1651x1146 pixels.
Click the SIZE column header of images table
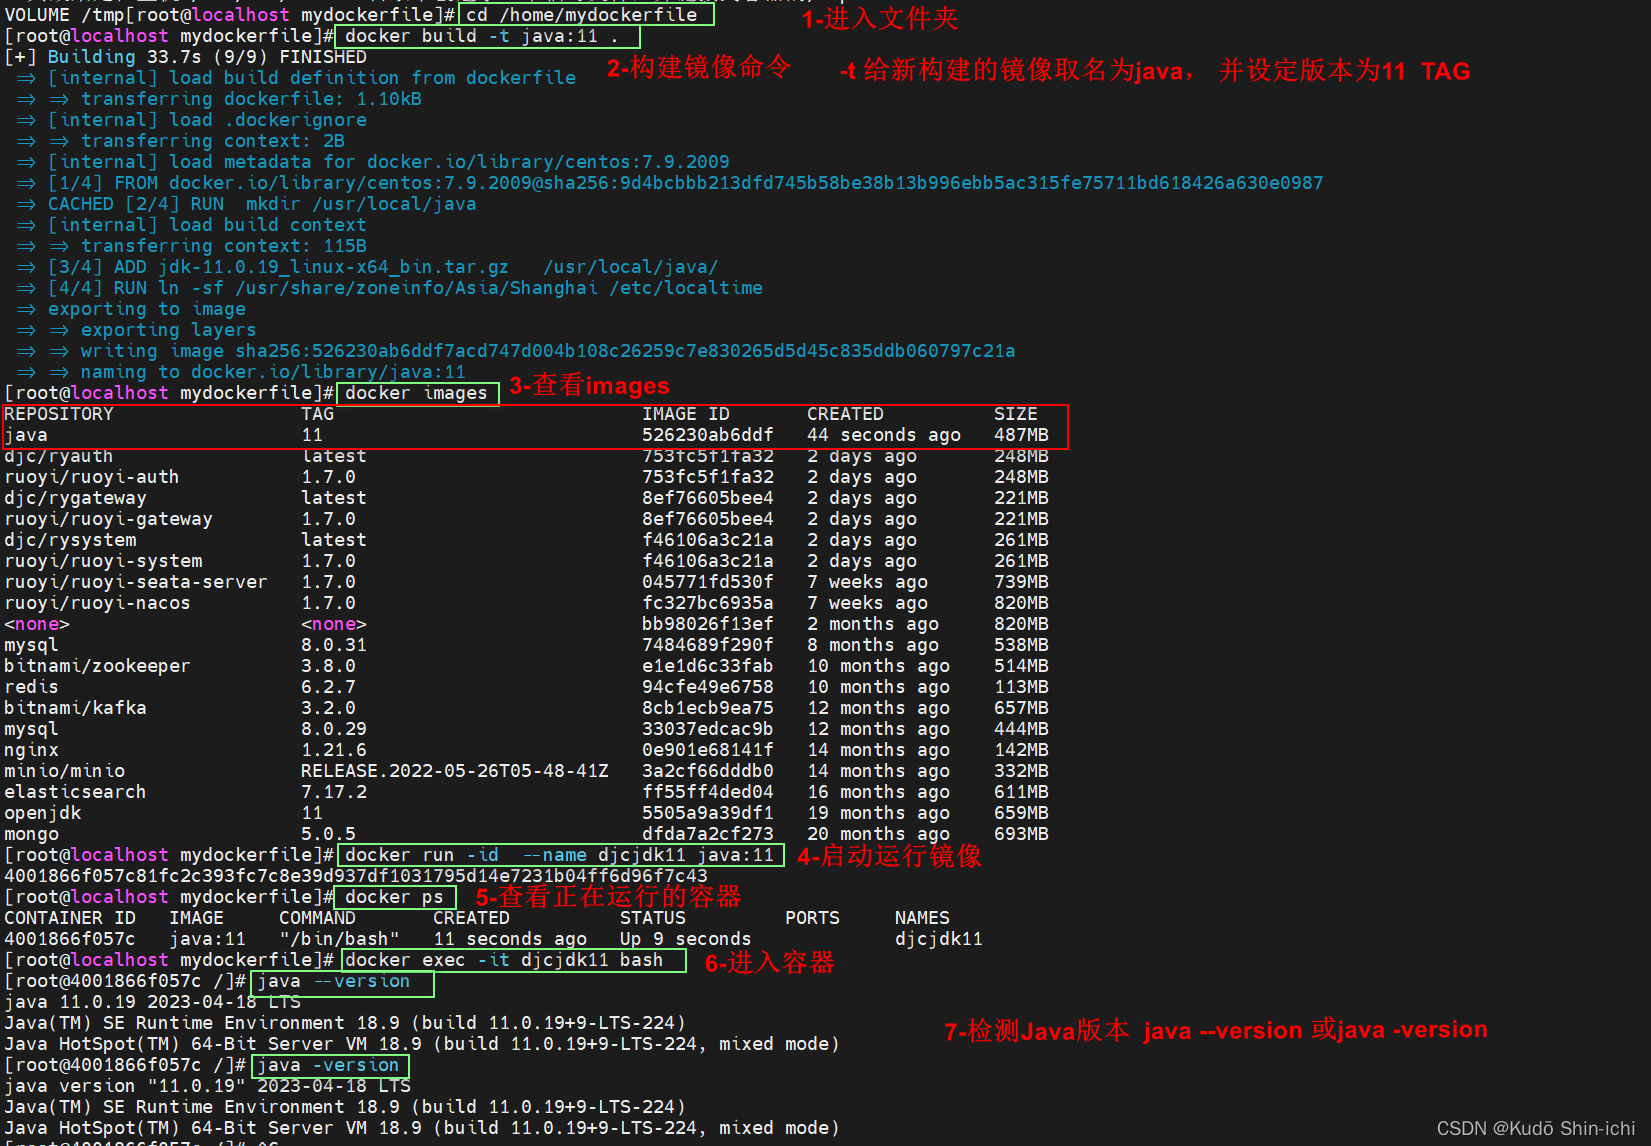coord(1016,414)
